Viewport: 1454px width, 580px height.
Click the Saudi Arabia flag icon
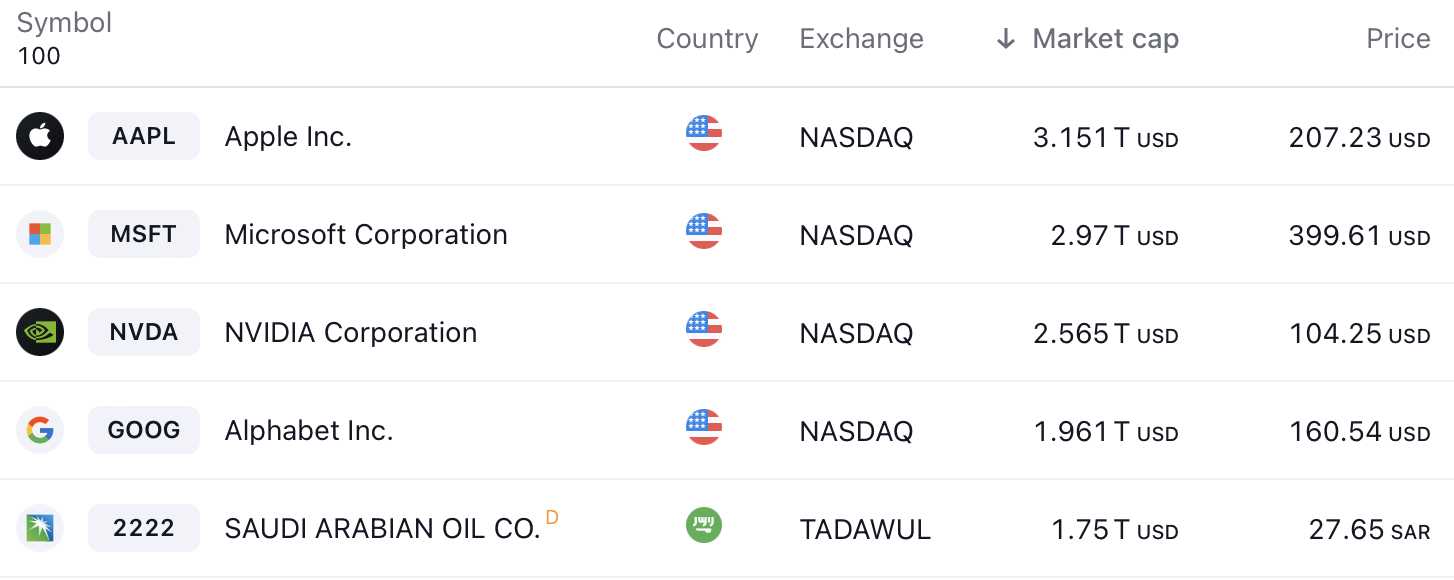point(704,525)
